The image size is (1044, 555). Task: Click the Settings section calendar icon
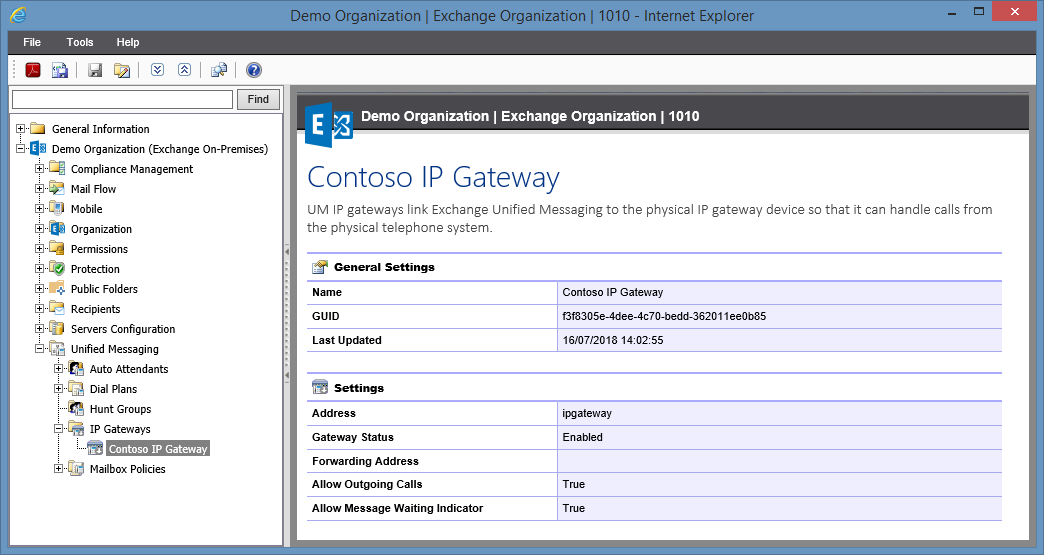point(320,388)
